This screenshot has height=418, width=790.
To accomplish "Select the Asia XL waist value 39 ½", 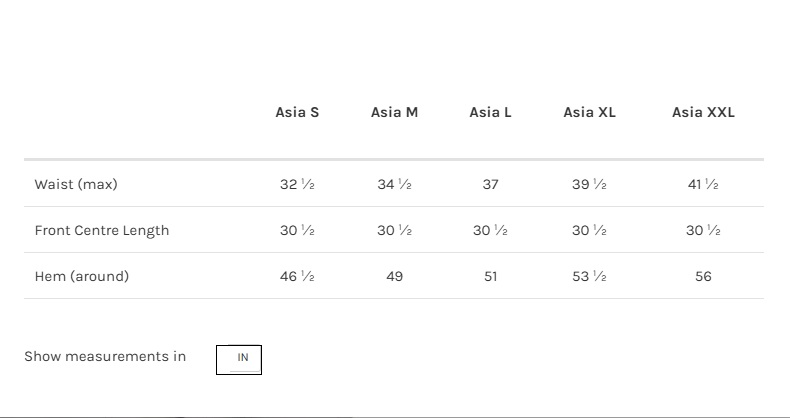I will (589, 185).
